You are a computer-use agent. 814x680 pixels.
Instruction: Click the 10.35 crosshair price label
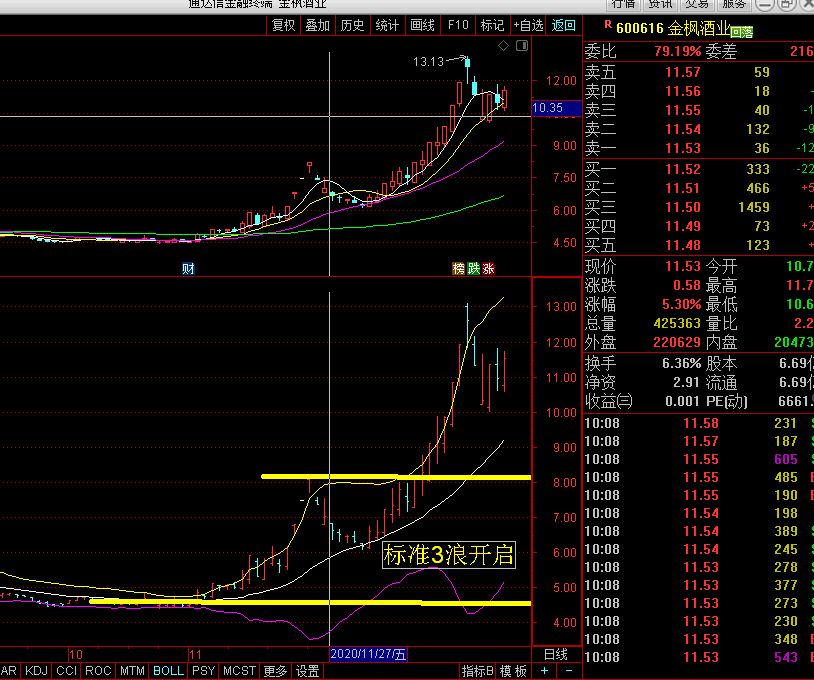556,108
